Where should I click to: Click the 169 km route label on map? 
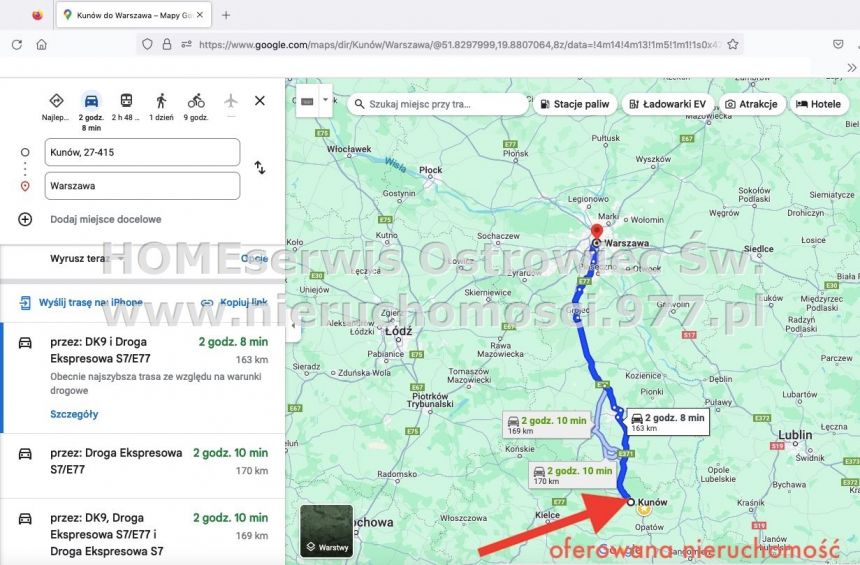(547, 425)
